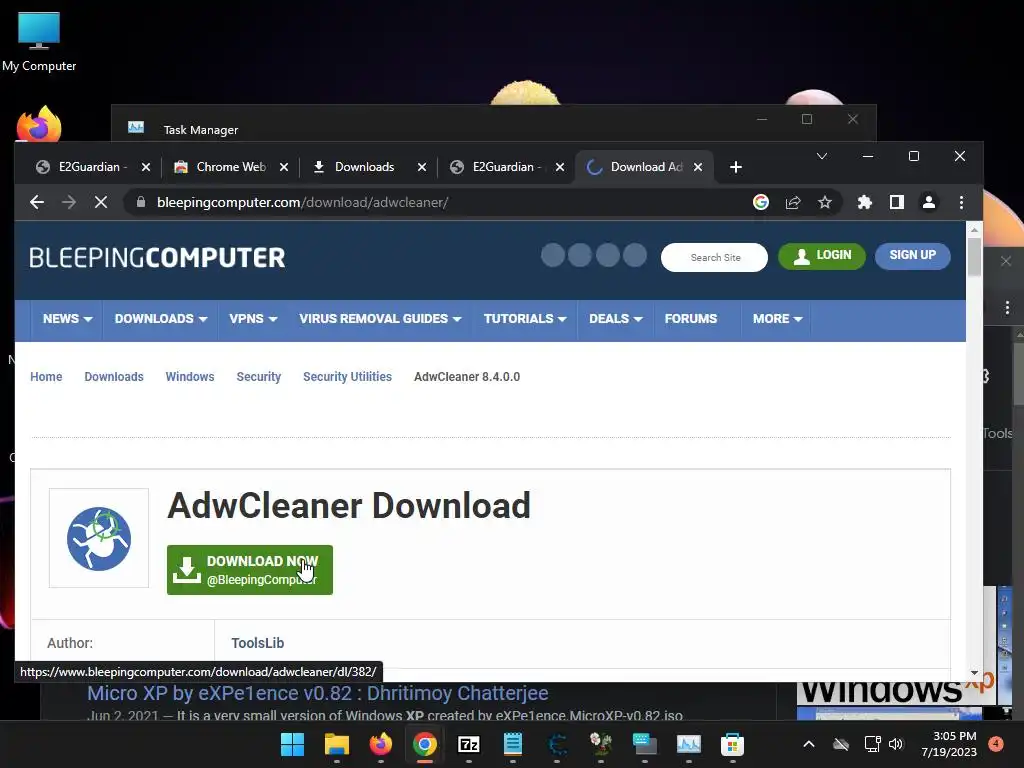Click the padlock site info icon

(x=140, y=202)
